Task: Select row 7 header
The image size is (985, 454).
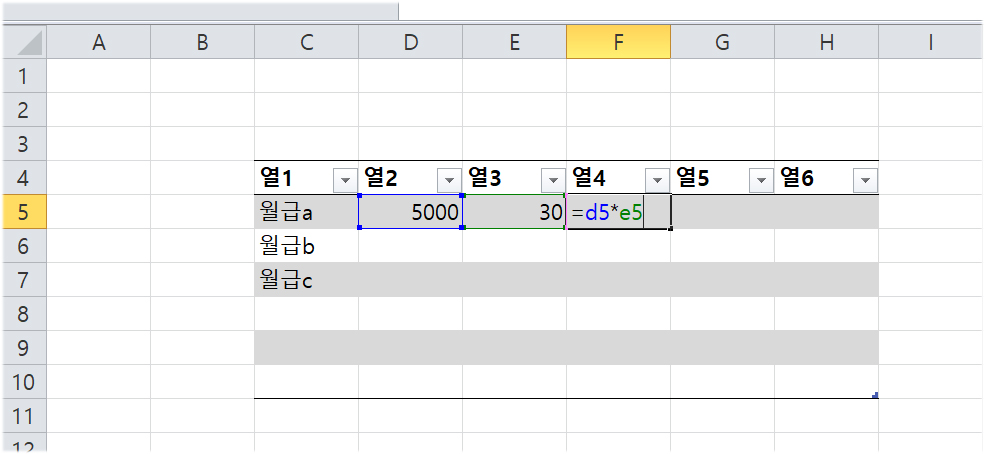Action: pos(24,279)
